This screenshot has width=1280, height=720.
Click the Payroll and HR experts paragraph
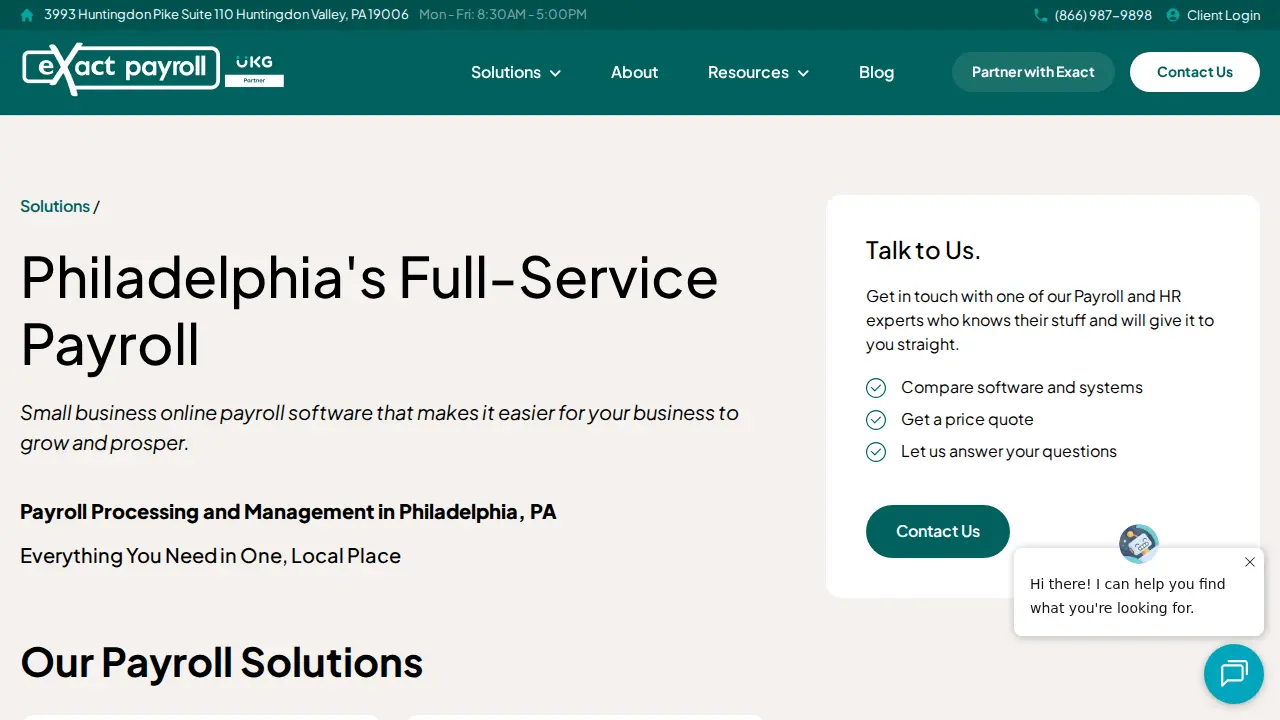coord(1040,320)
